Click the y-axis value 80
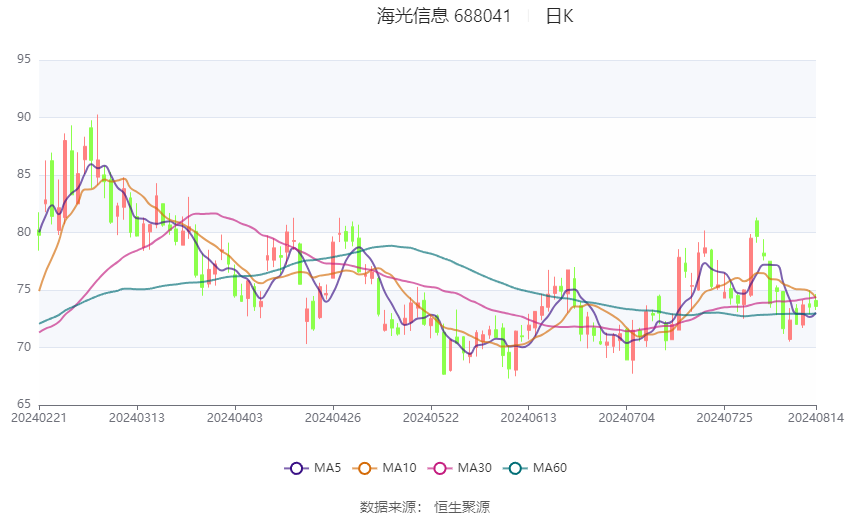Image resolution: width=850 pixels, height=517 pixels. (x=24, y=232)
